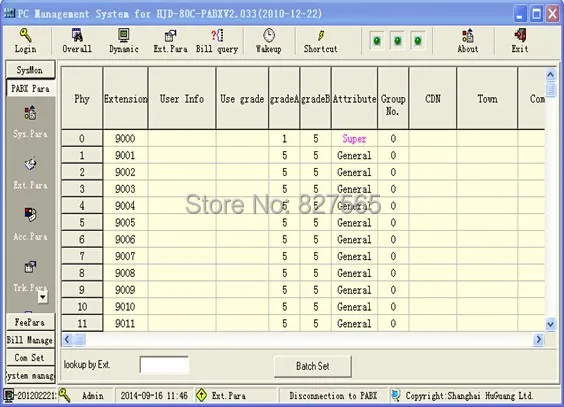The width and height of the screenshot is (564, 407).
Task: Maximize the PC Management System window
Action: [x=536, y=14]
